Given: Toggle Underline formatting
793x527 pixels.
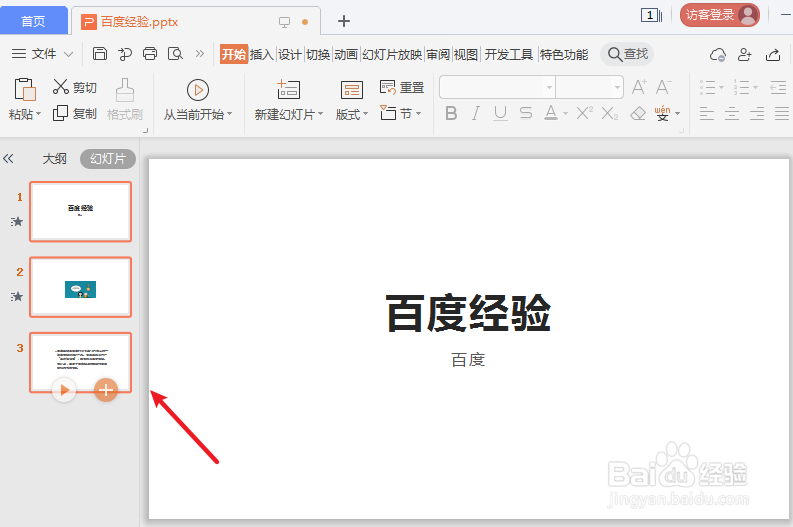Looking at the screenshot, I should (x=500, y=113).
